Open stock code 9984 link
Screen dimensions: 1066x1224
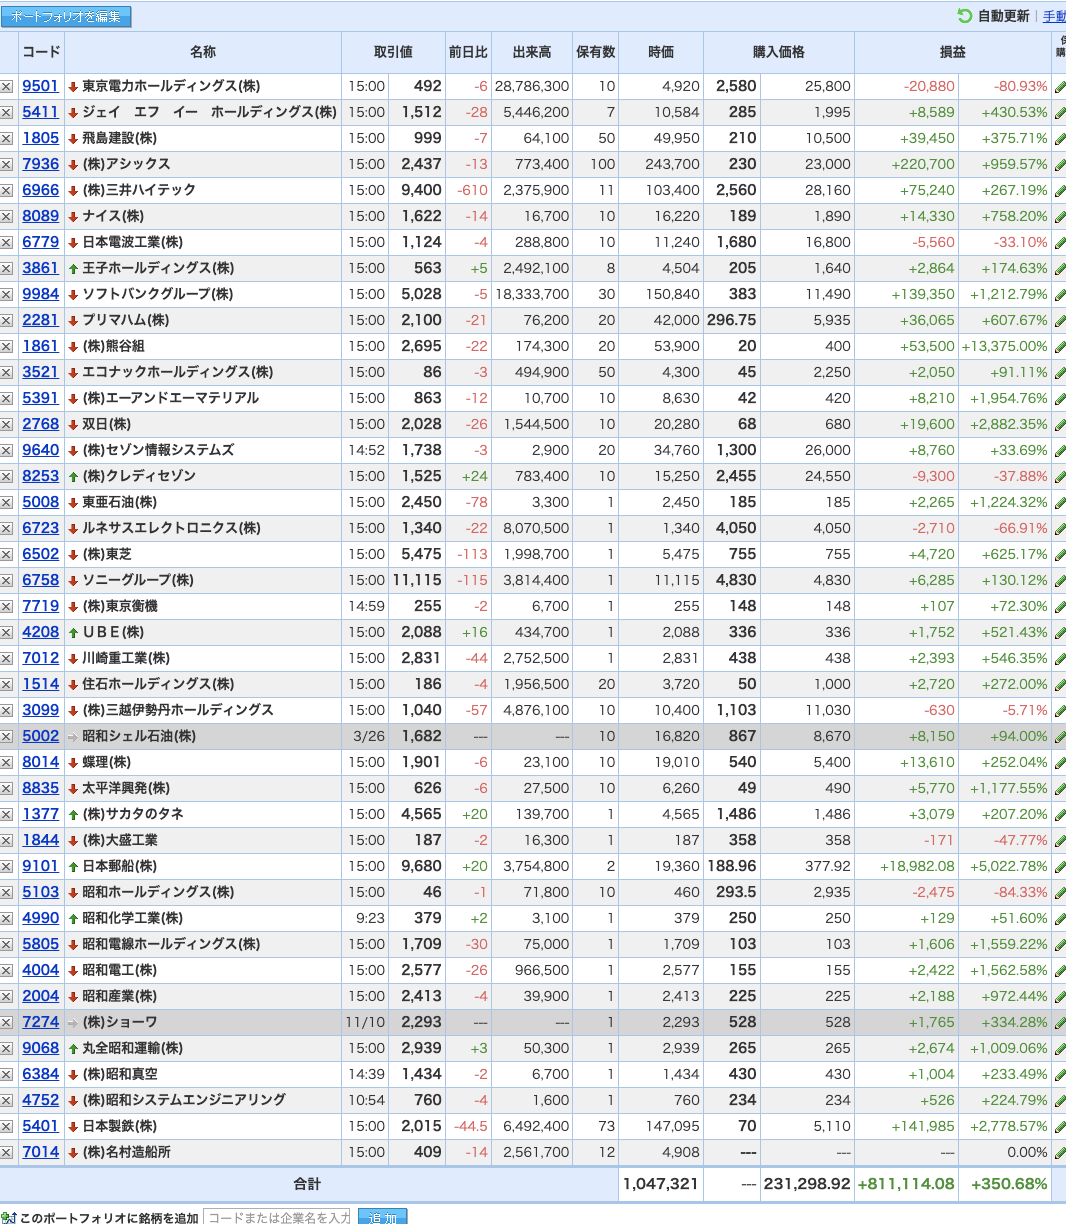tap(41, 294)
